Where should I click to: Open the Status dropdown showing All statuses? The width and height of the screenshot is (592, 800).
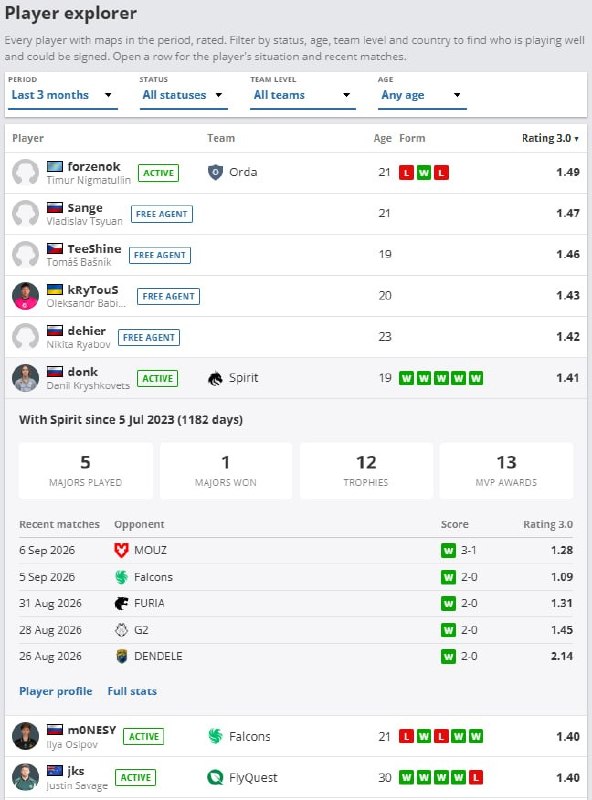pyautogui.click(x=183, y=95)
